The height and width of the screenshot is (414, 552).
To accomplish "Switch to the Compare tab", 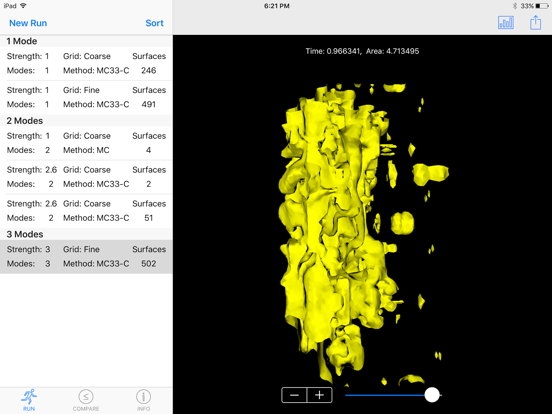I will [86, 400].
